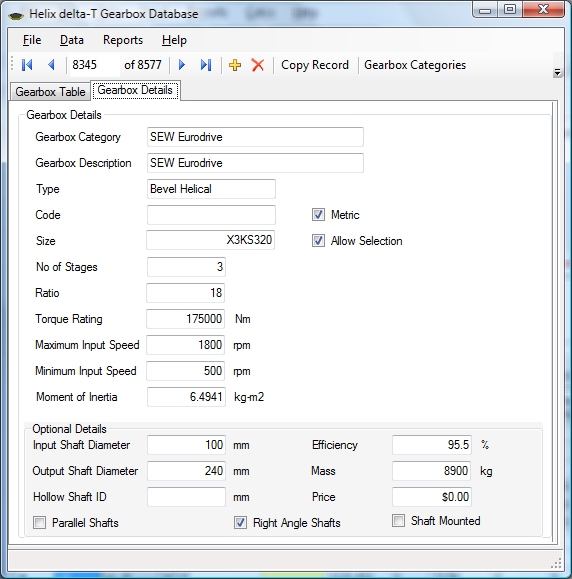572x579 pixels.
Task: Click the Copy Record button
Action: coord(315,65)
